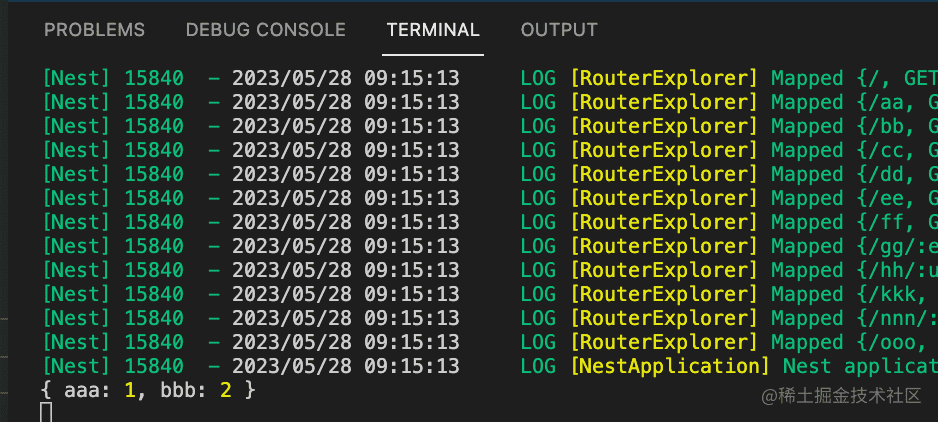Click the 稀土掘金技术社区 watermark text

point(850,396)
